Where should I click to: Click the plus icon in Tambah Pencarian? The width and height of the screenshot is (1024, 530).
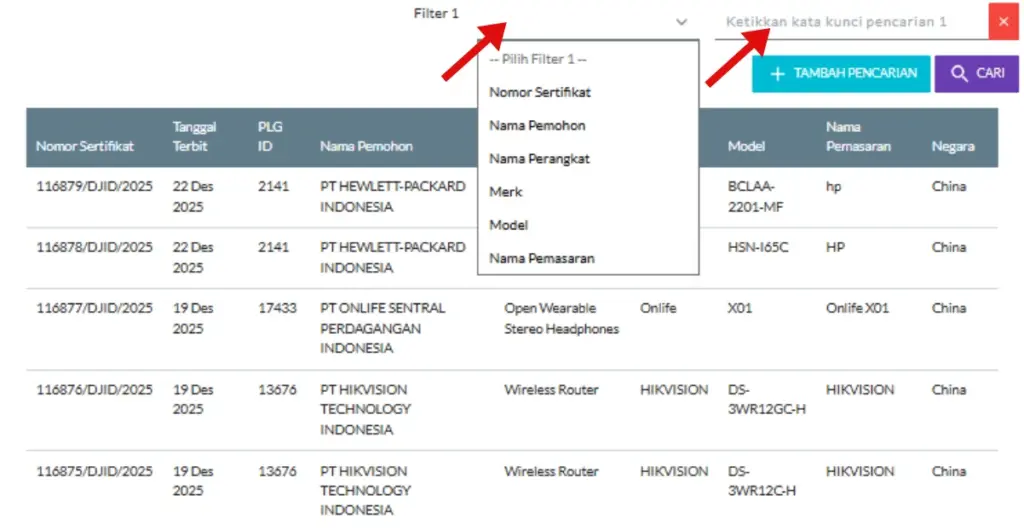[776, 73]
